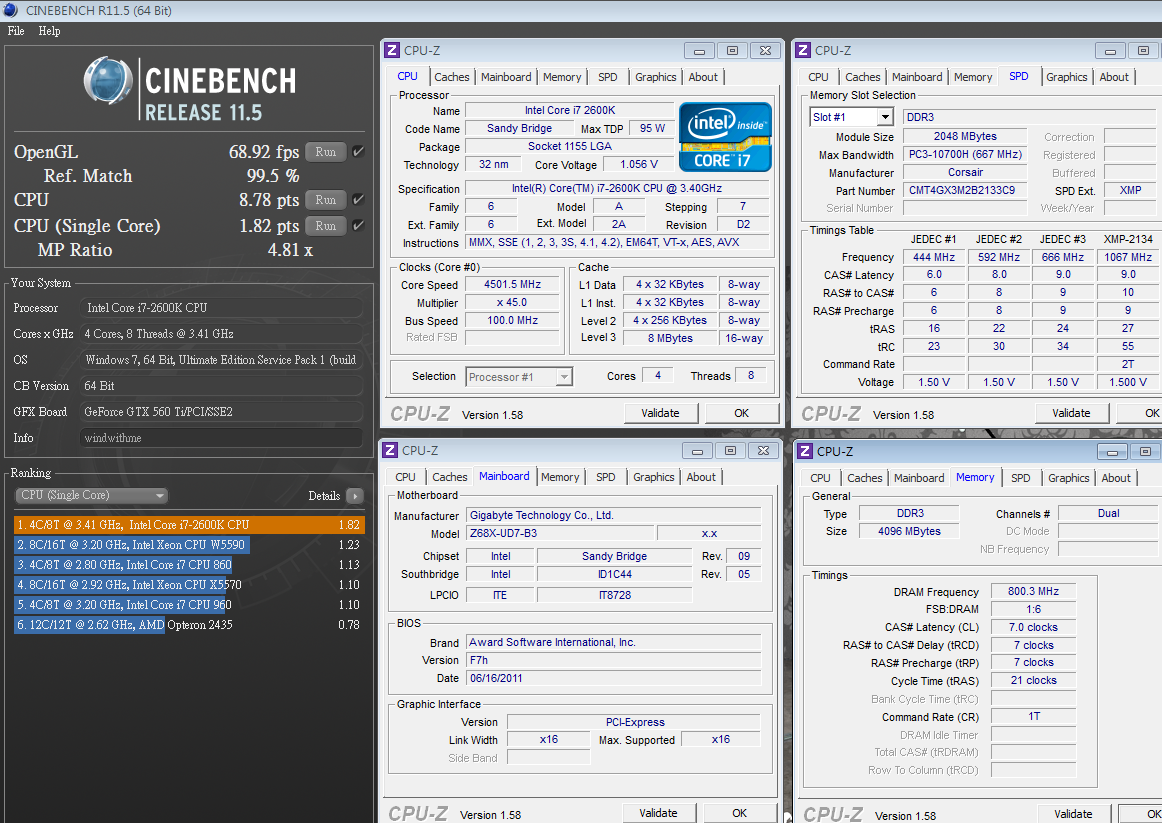This screenshot has height=823, width=1162.
Task: Click Validate in the Mainboard CPU-Z window
Action: pyautogui.click(x=658, y=813)
